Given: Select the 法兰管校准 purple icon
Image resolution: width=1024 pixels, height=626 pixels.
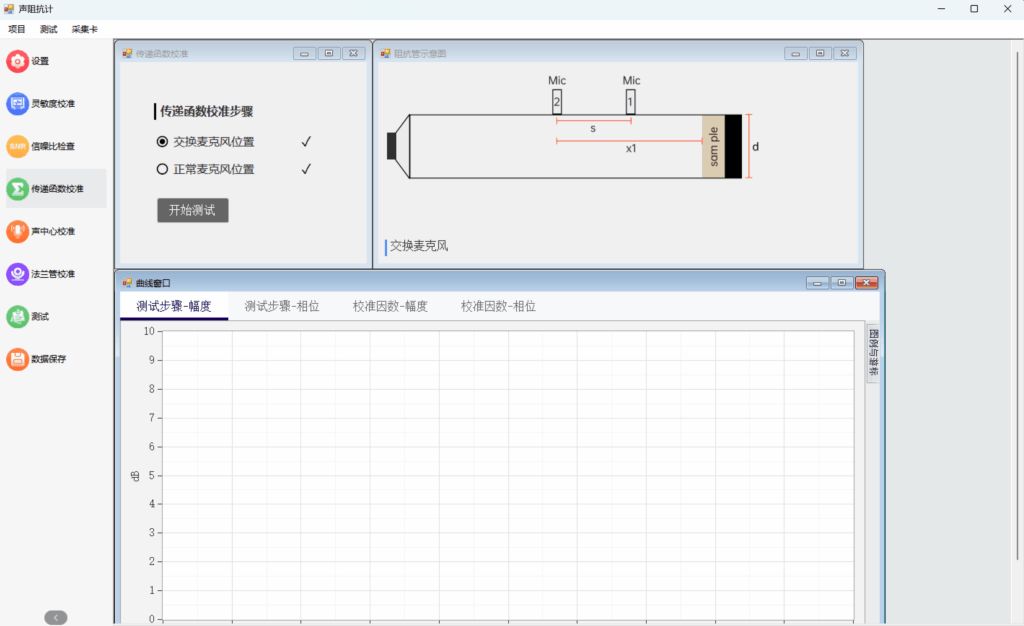Looking at the screenshot, I should (18, 274).
